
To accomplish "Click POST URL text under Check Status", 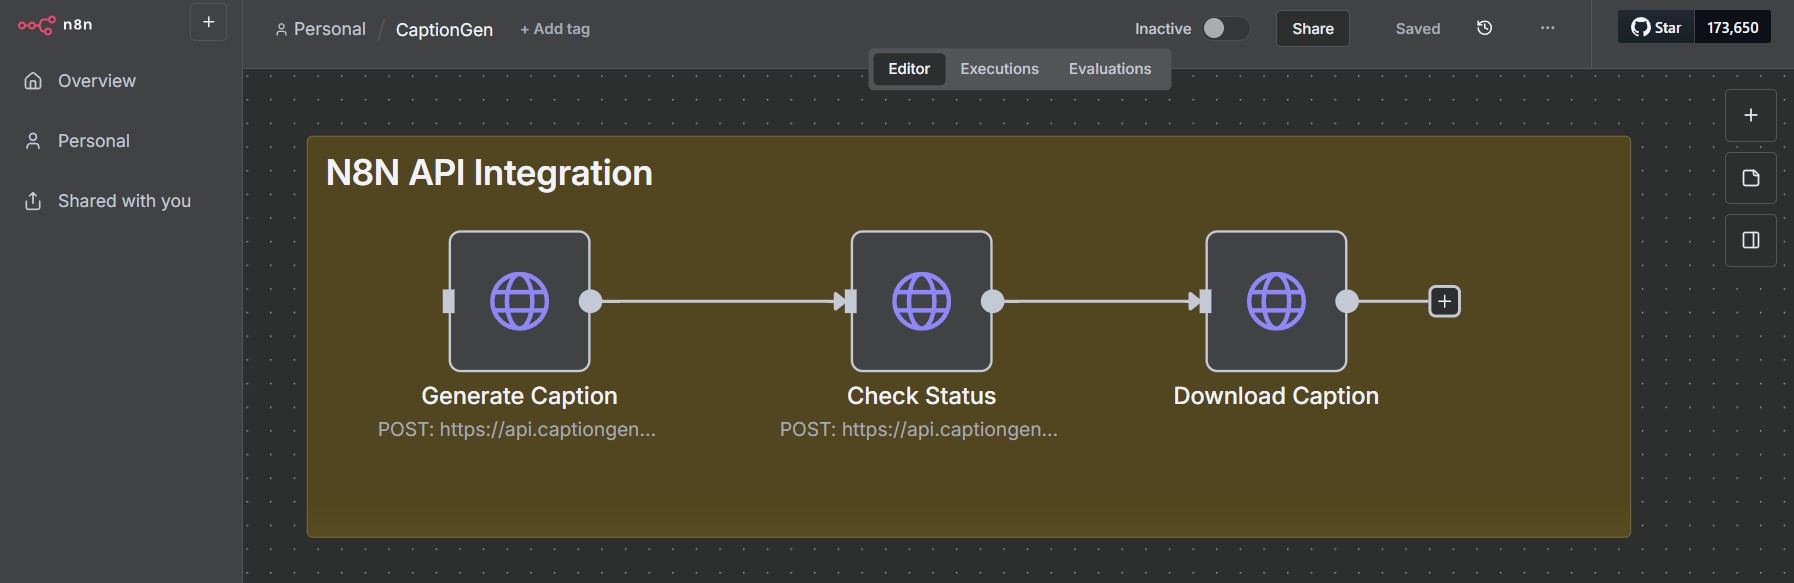I will pos(919,430).
